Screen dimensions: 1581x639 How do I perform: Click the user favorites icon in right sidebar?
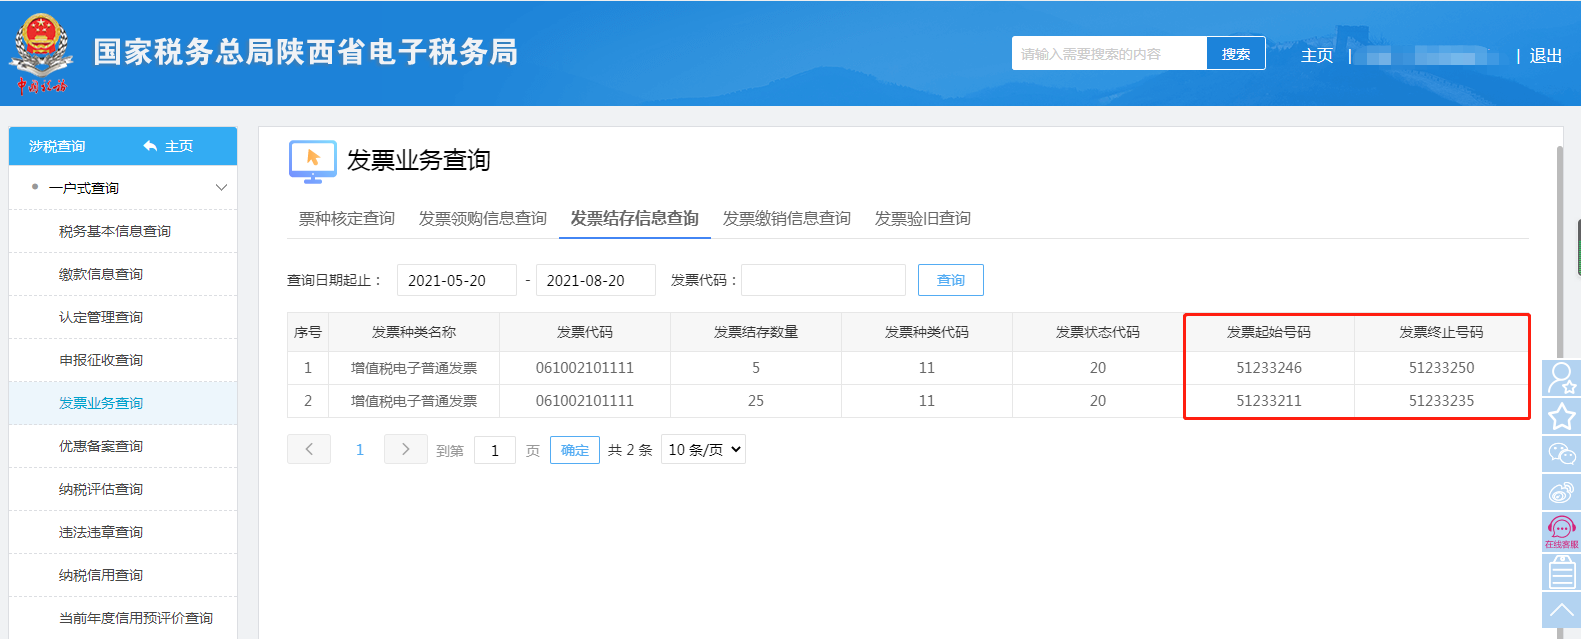point(1561,378)
